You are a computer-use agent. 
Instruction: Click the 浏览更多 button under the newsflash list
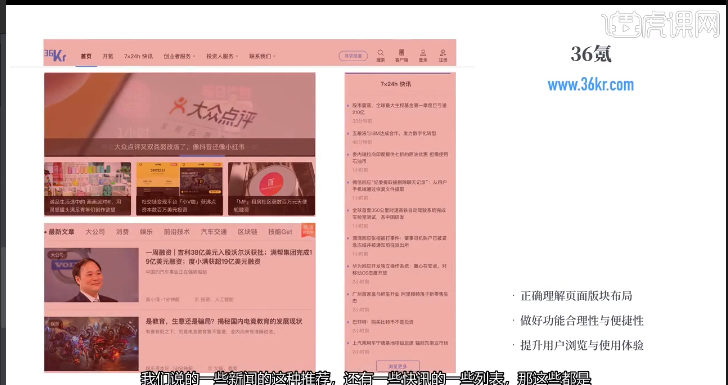click(x=398, y=366)
